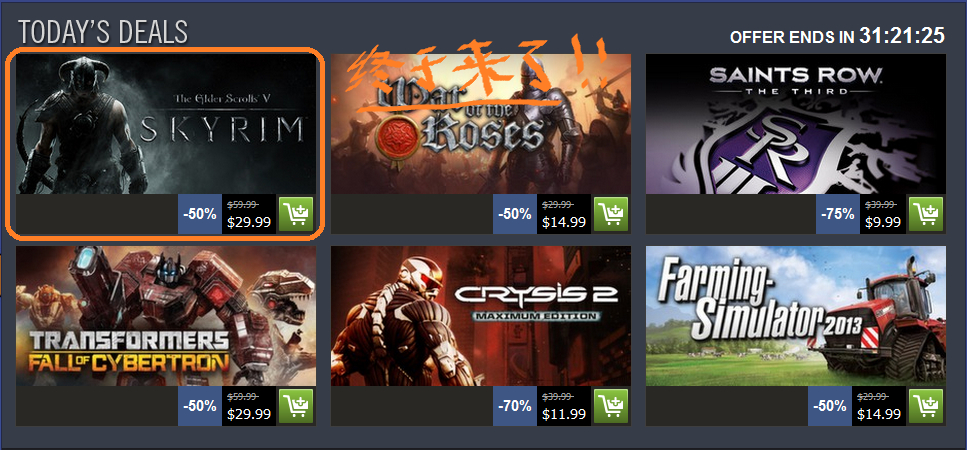Open the Saints Row The Third banner
This screenshot has height=450, width=967.
[796, 124]
